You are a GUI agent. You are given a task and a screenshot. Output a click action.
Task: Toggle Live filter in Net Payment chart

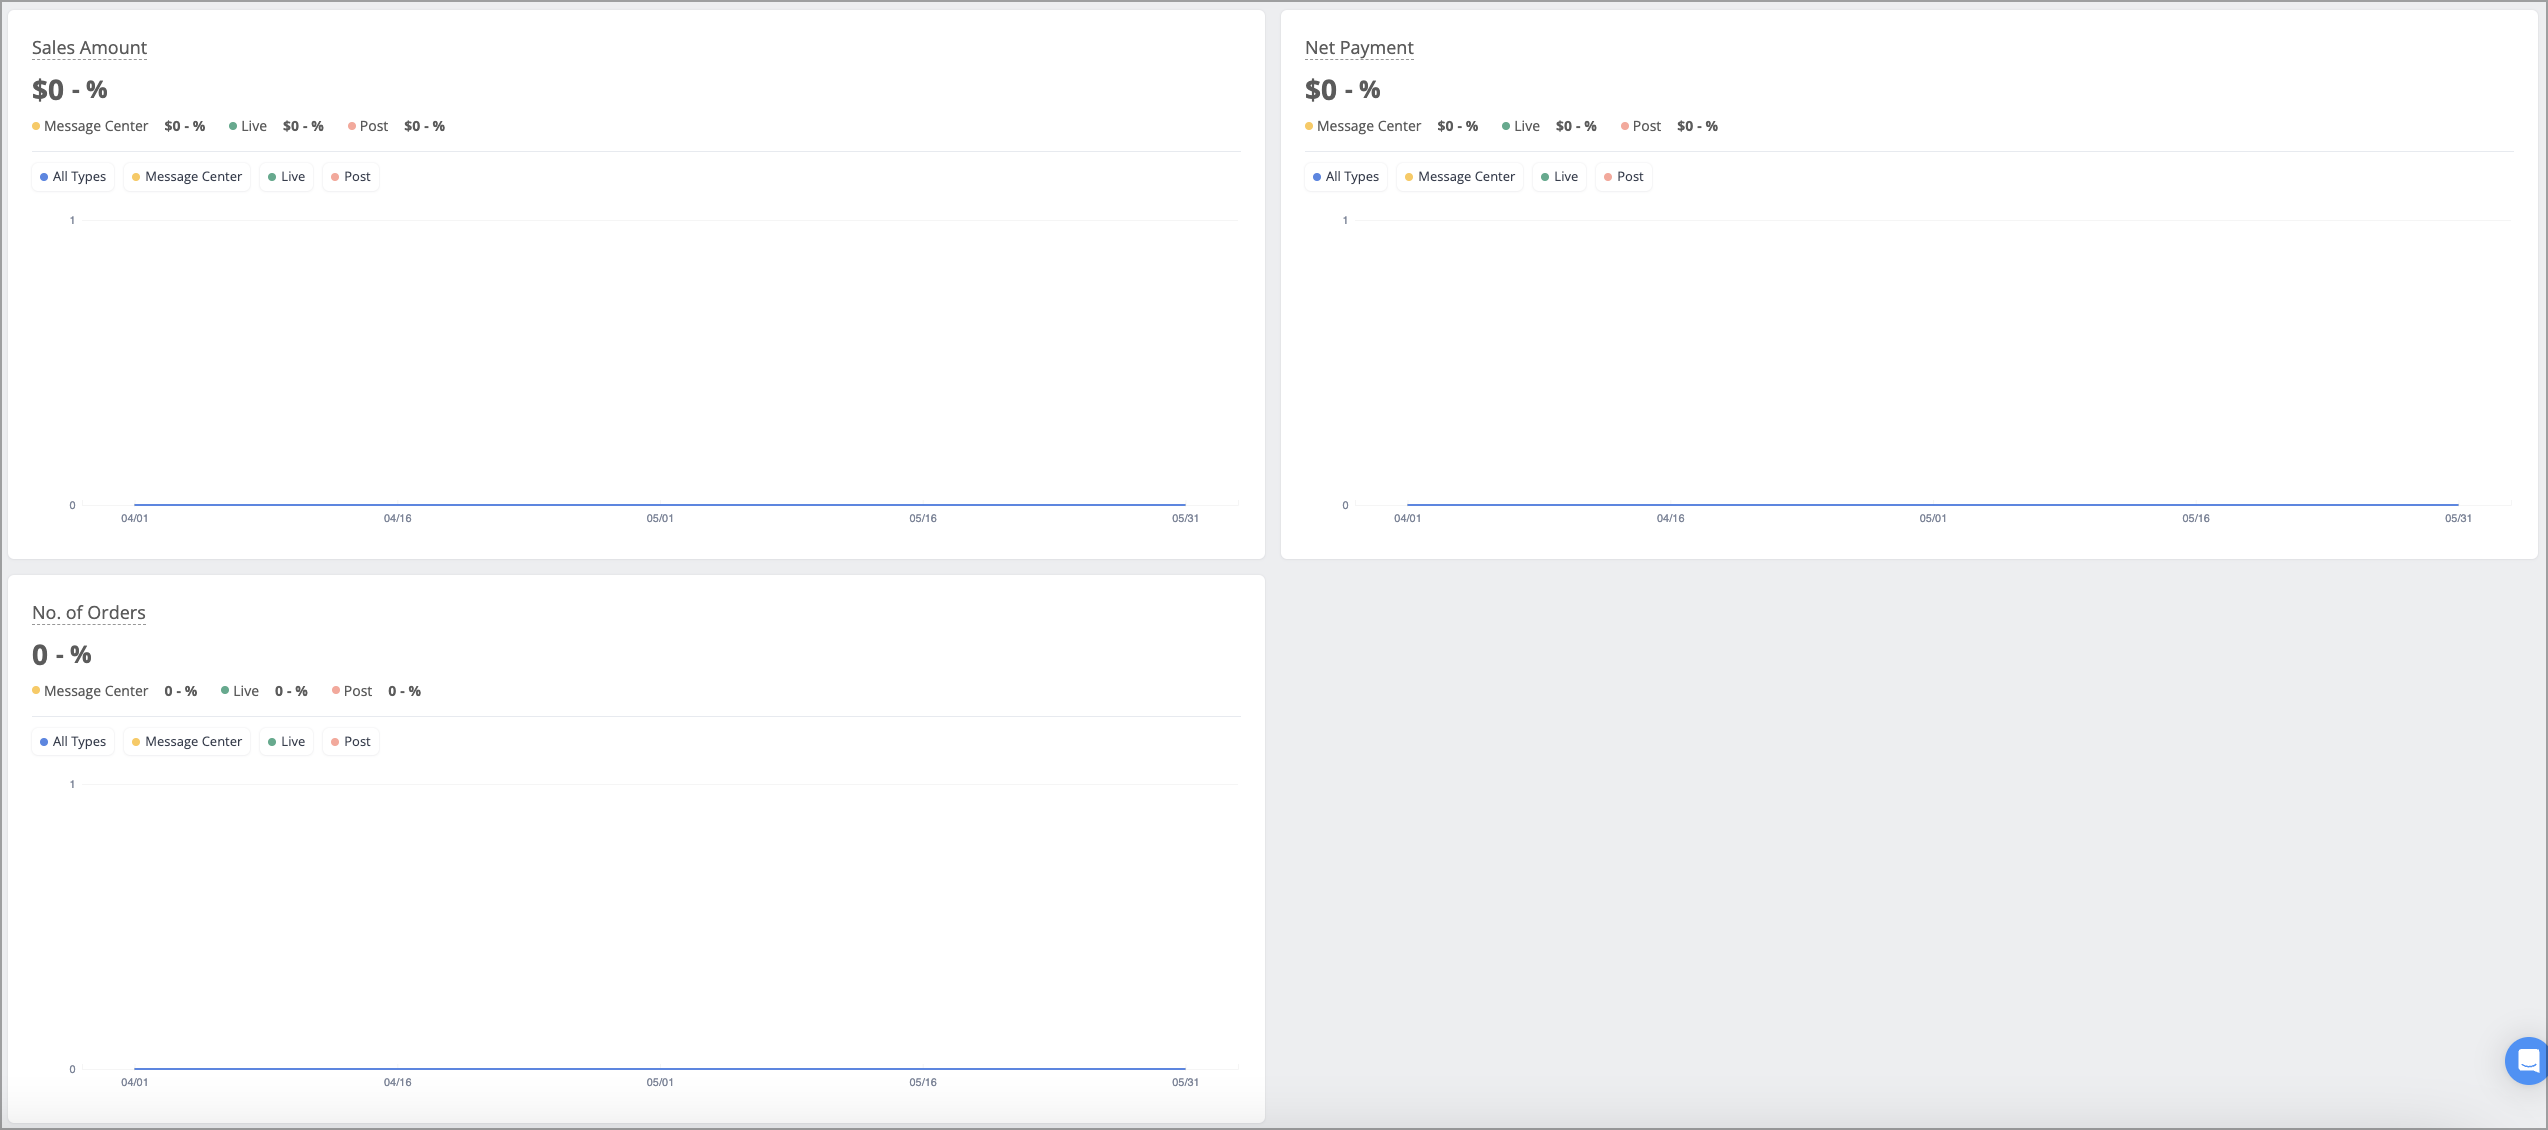coord(1560,177)
